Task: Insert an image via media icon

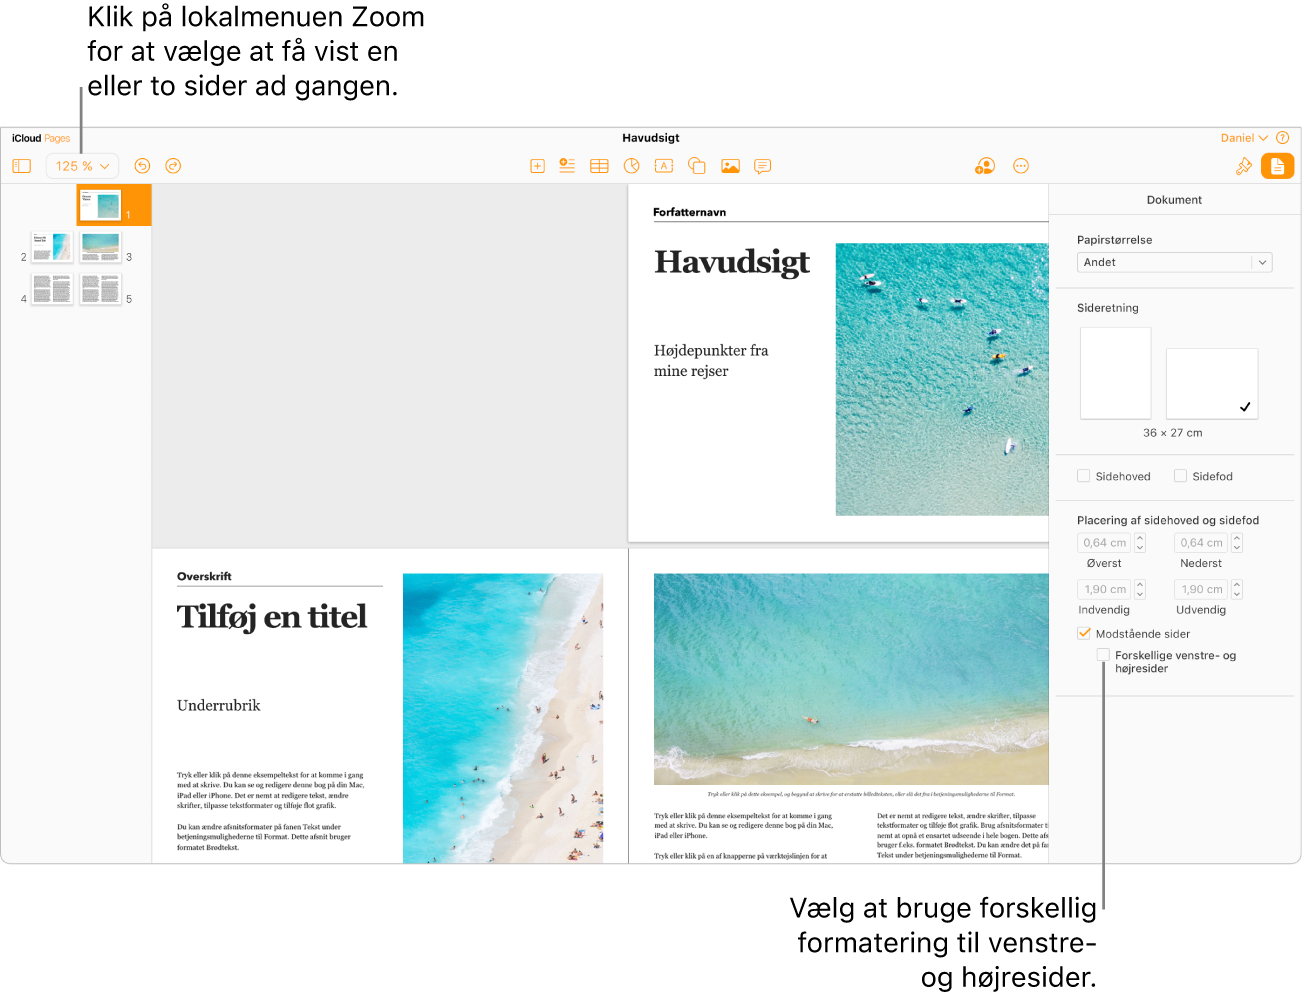Action: [730, 166]
